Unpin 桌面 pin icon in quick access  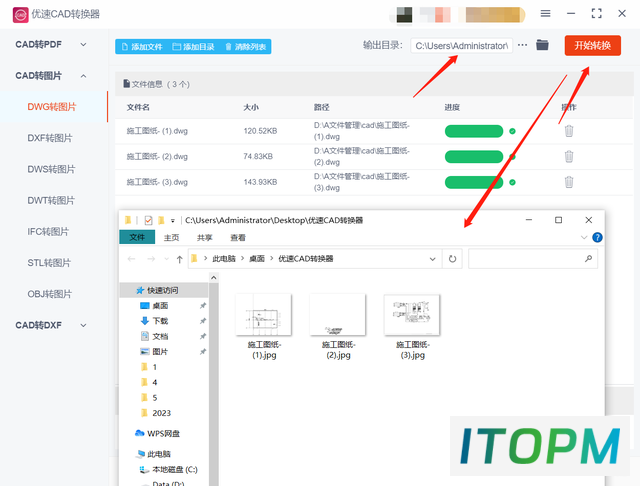(203, 306)
